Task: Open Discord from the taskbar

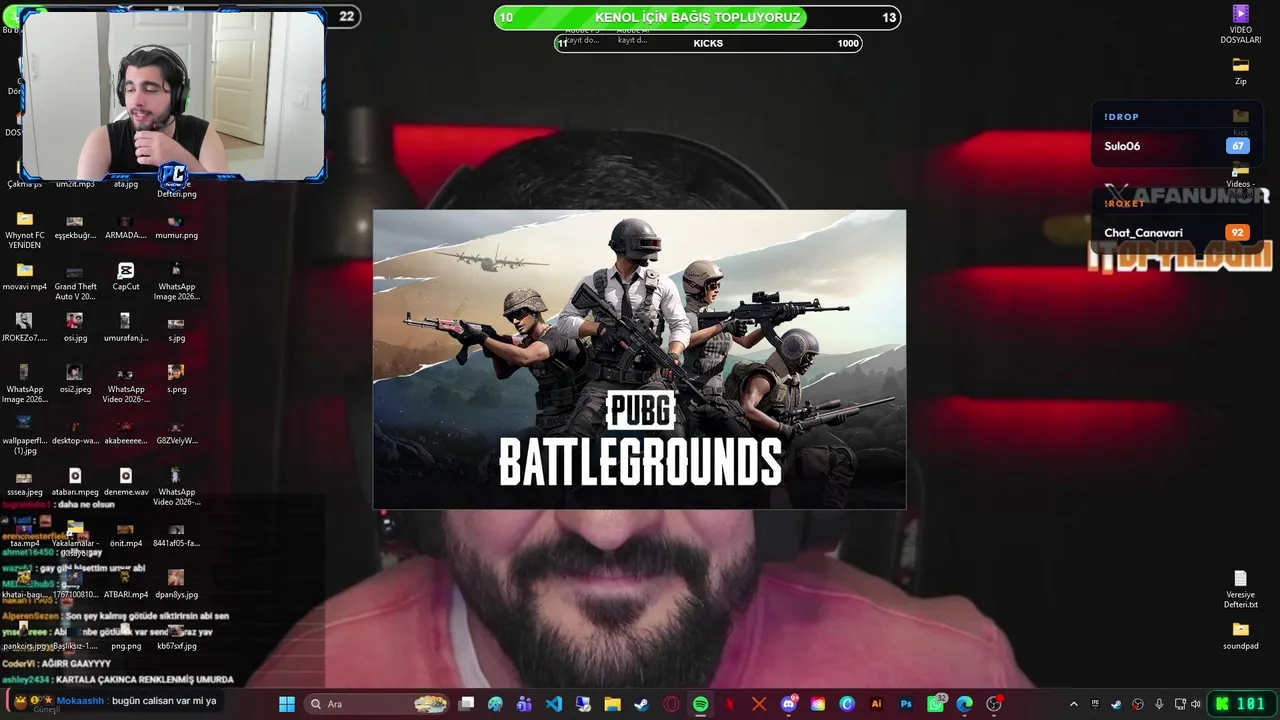Action: point(788,704)
